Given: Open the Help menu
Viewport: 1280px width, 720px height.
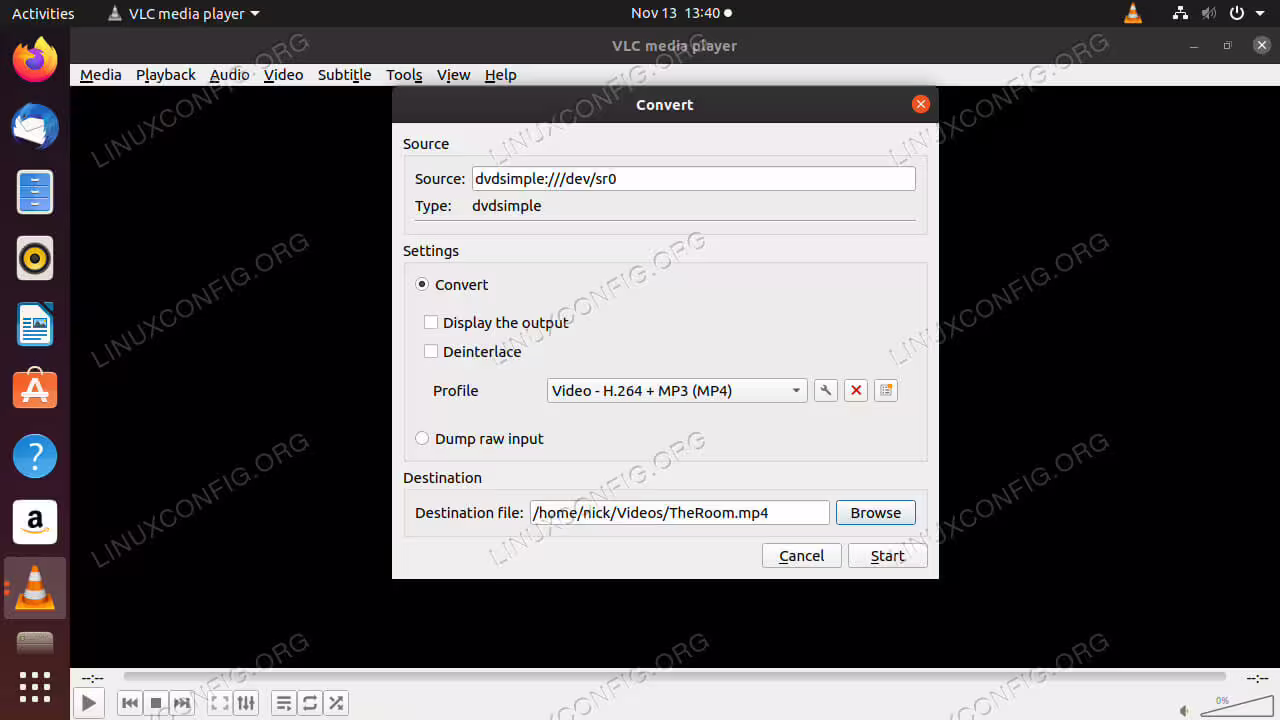Looking at the screenshot, I should (x=501, y=75).
